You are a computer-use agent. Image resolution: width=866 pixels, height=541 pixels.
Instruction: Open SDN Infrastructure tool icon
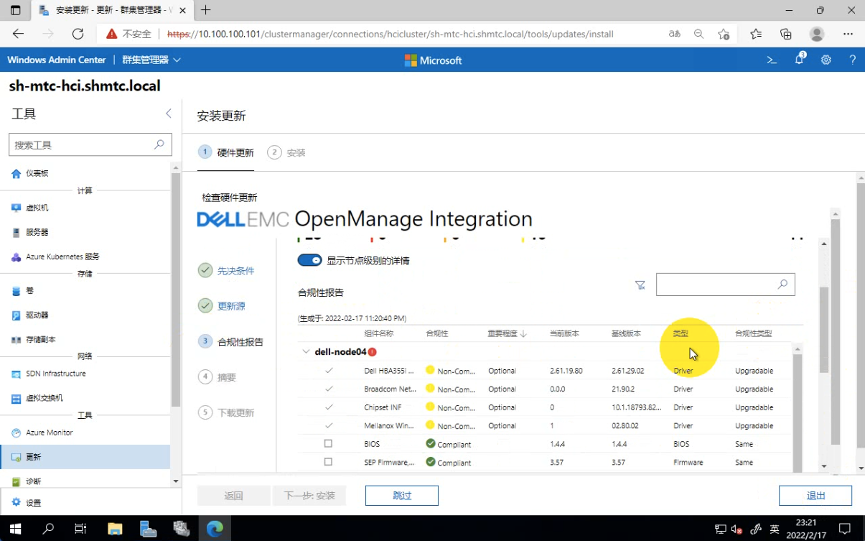click(x=16, y=374)
